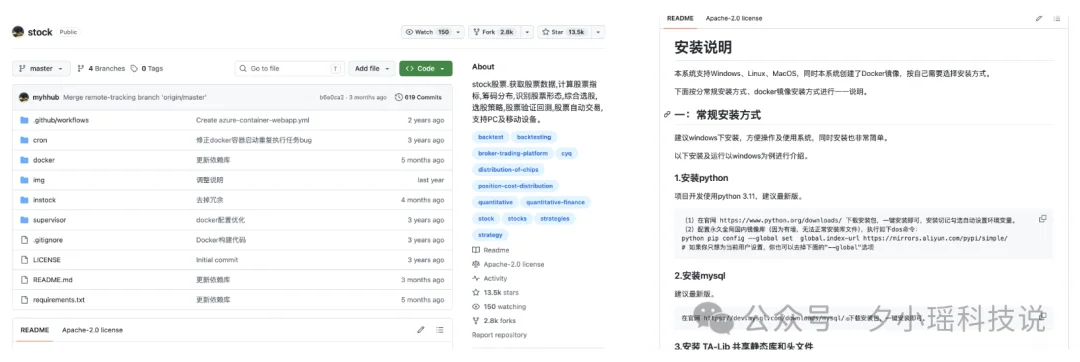
Task: Fork the stock repository
Action: 494,32
